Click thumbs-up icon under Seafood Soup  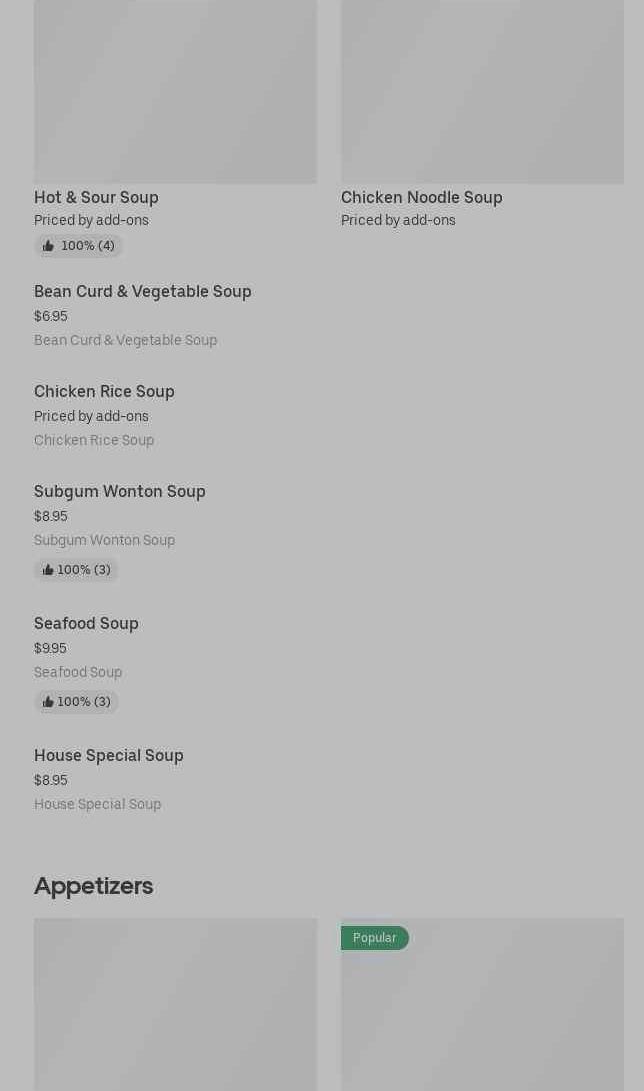[48, 702]
